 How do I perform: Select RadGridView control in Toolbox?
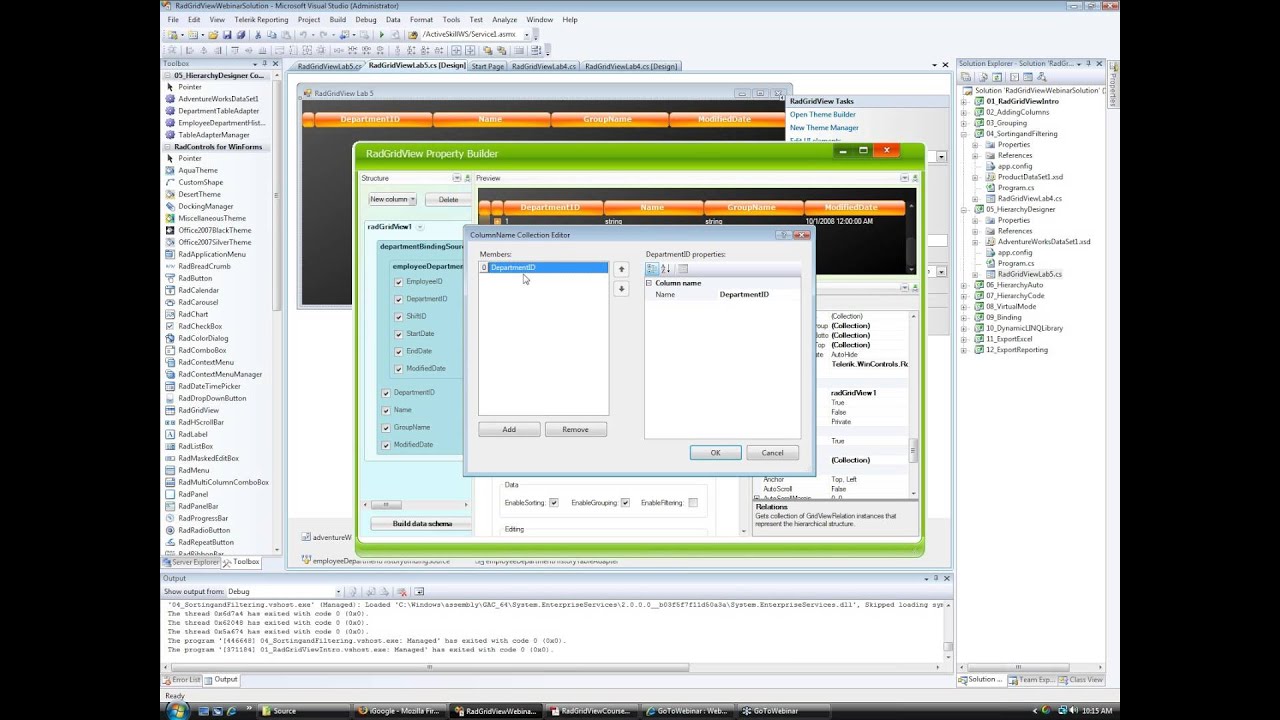(x=198, y=410)
